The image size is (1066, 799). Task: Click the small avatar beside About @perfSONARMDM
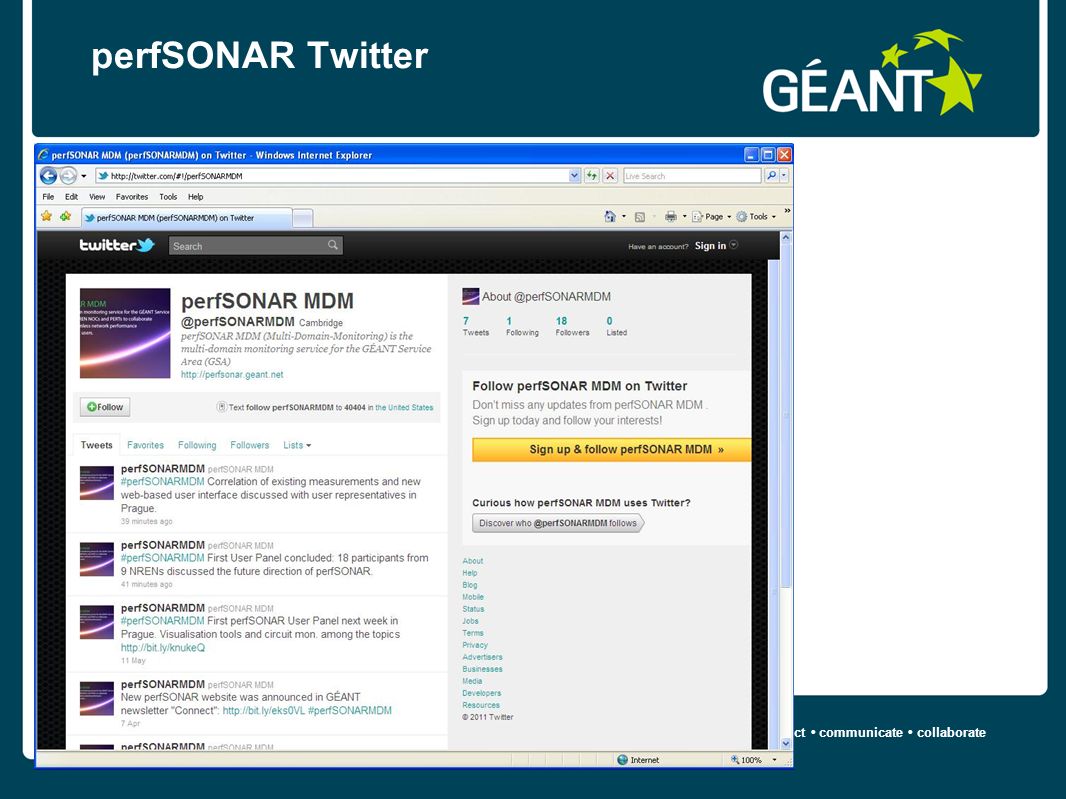[x=470, y=296]
